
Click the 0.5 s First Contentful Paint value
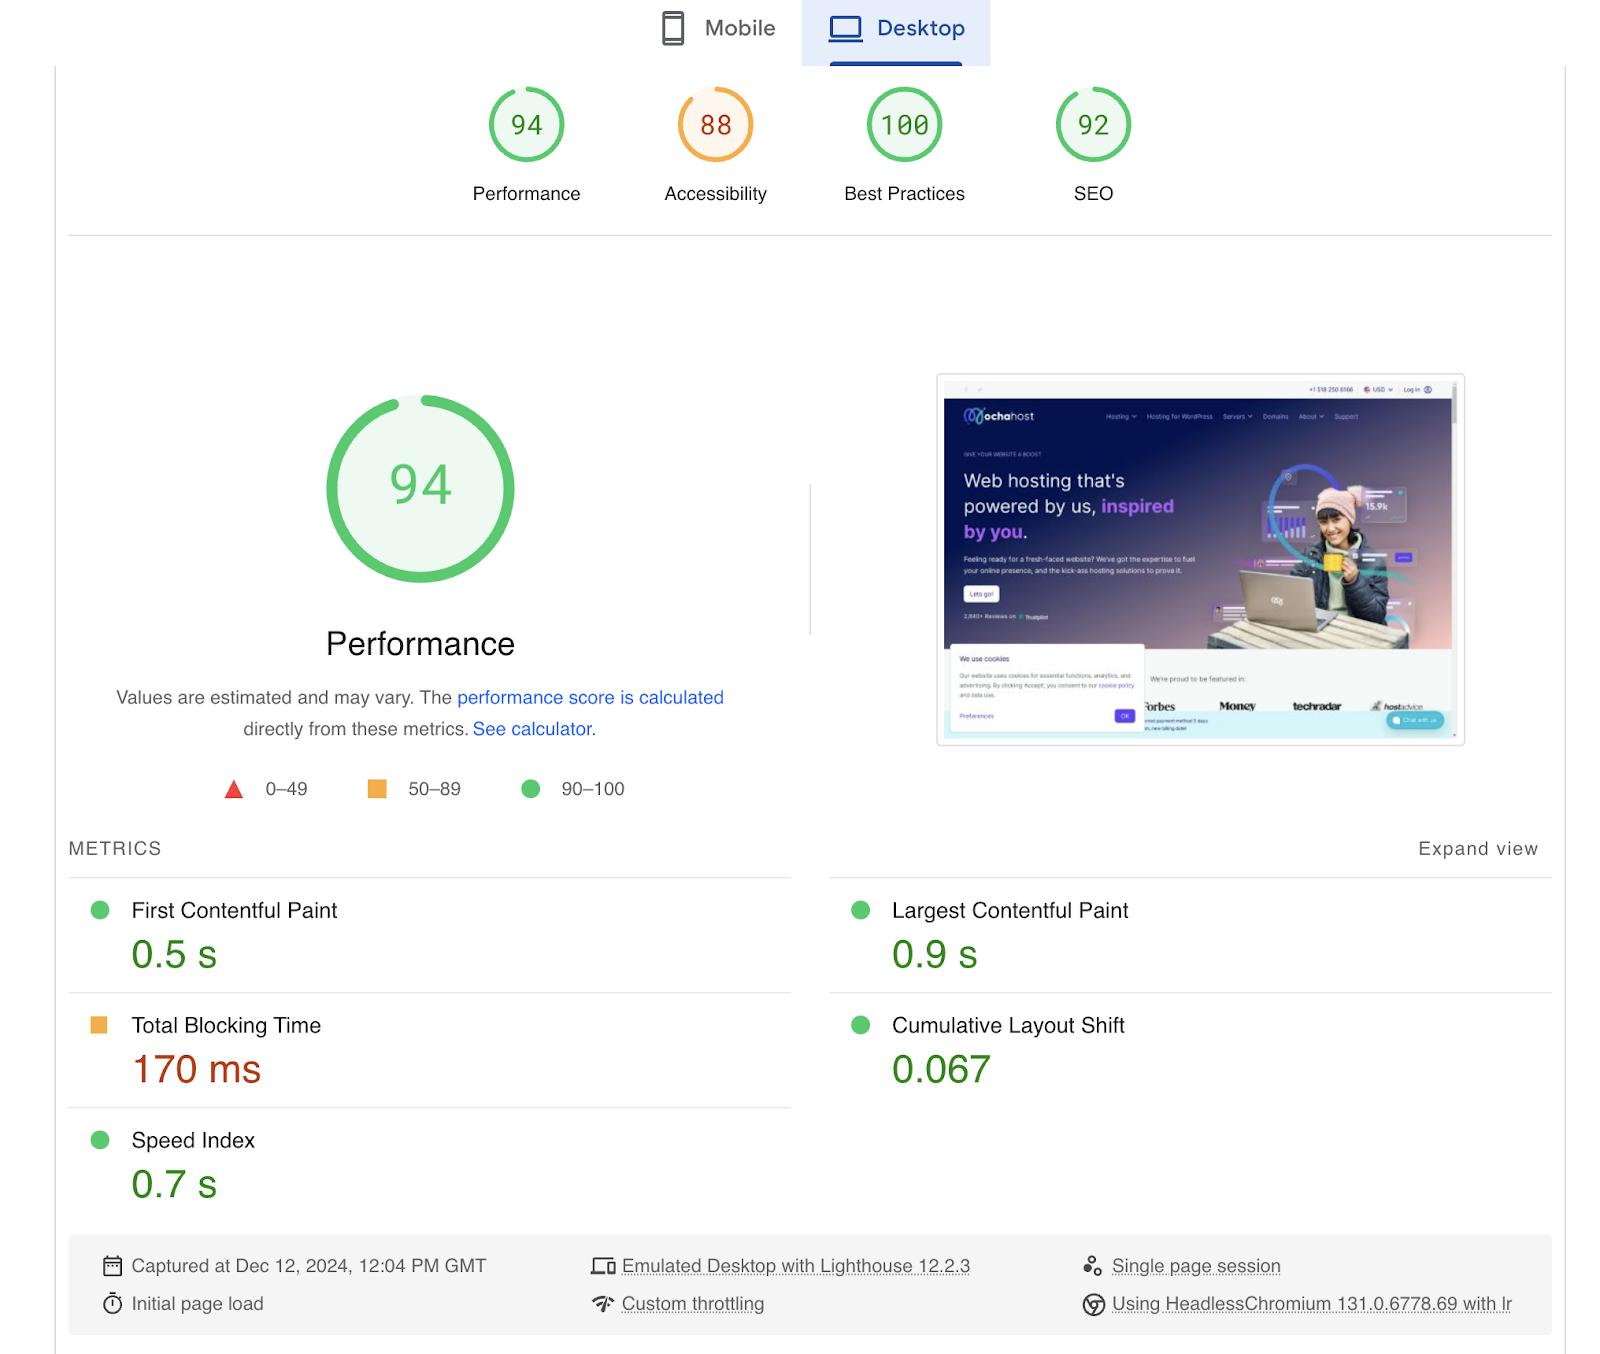(174, 955)
